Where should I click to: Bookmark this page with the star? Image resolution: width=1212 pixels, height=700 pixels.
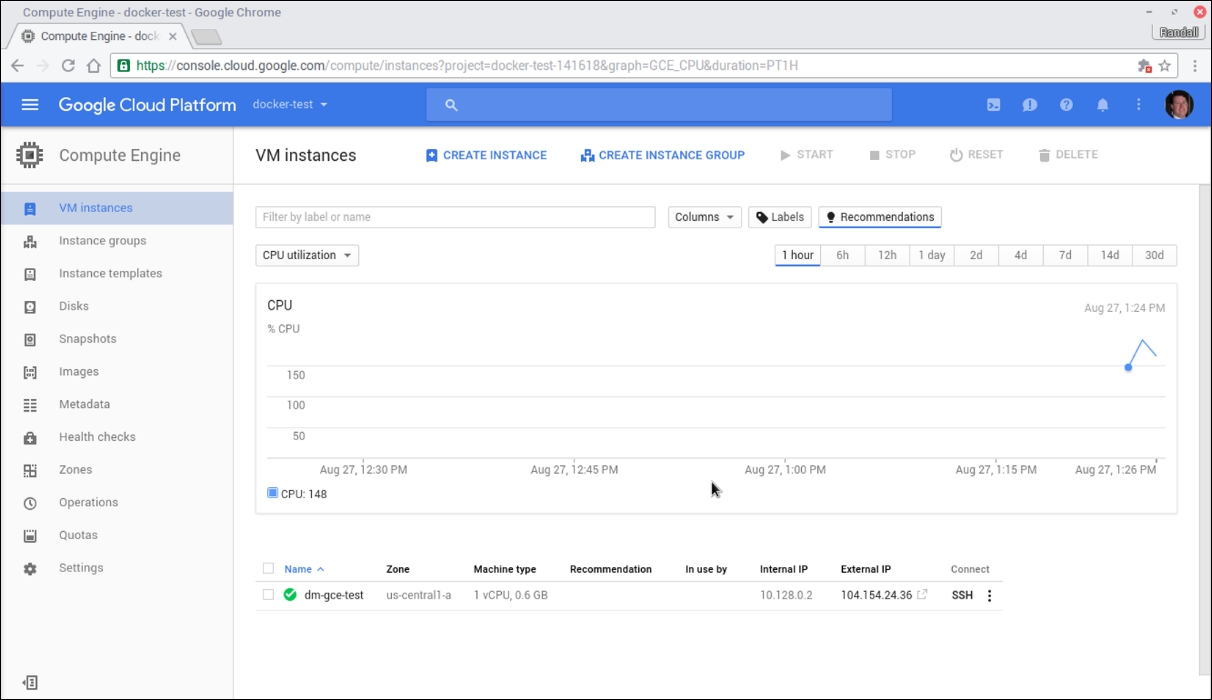click(x=1165, y=66)
